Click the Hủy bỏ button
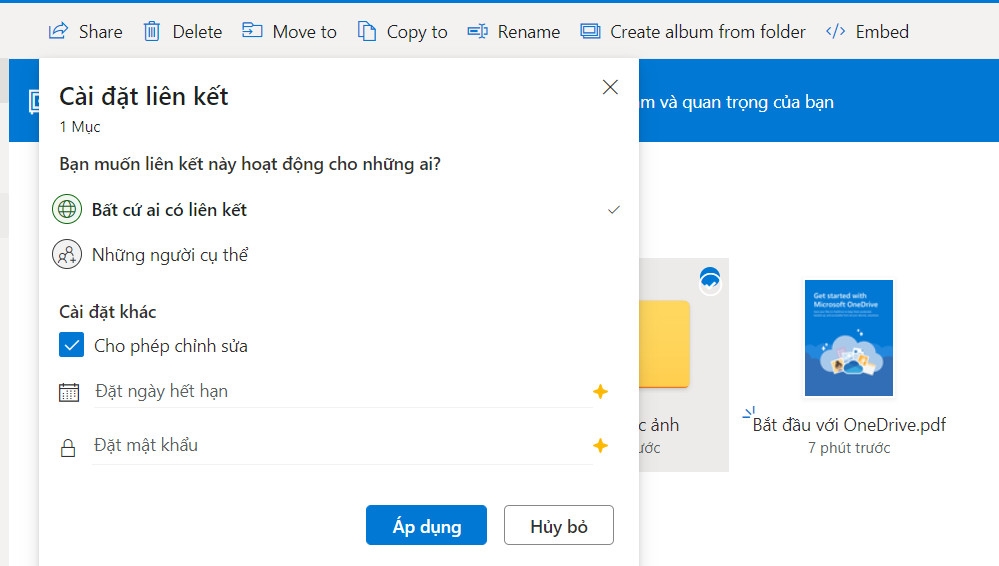This screenshot has height=566, width=999. [559, 525]
